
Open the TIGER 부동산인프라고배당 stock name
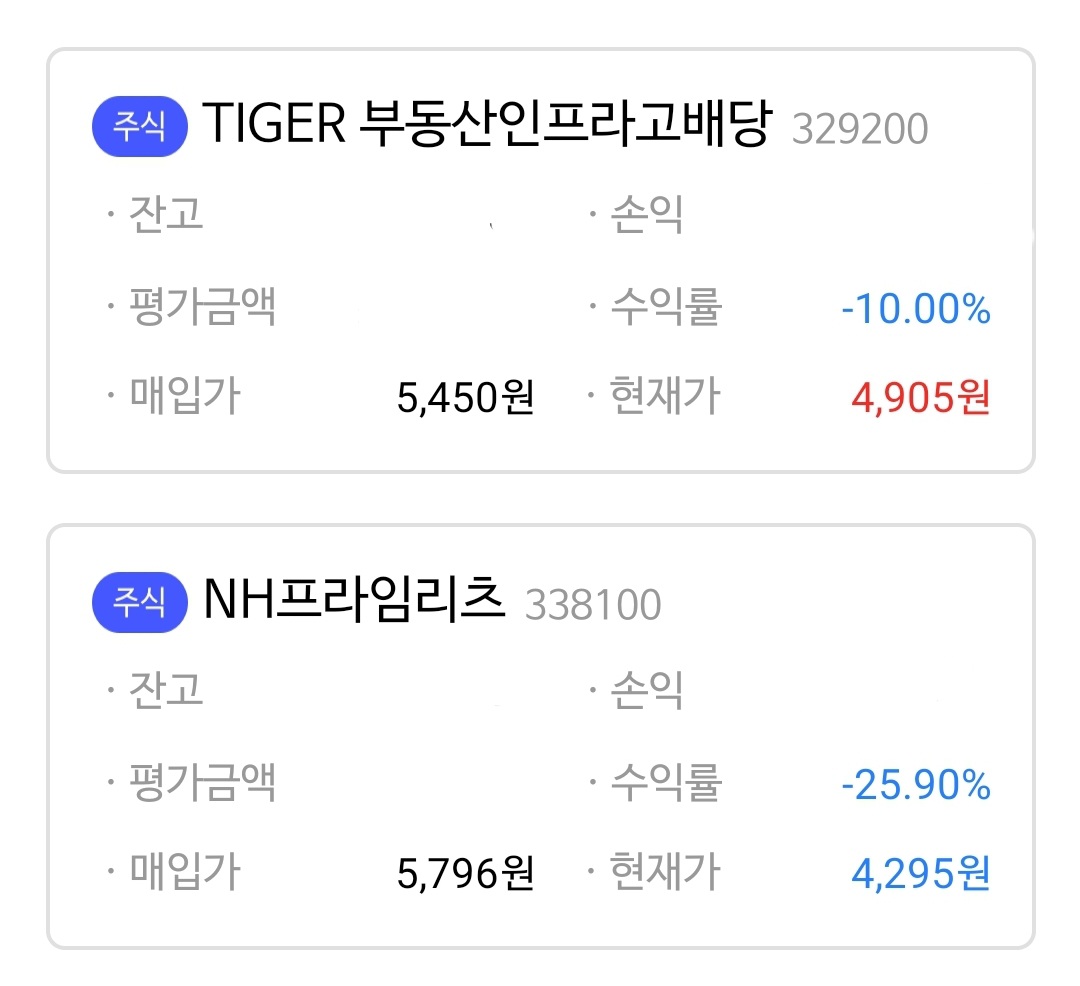click(487, 126)
